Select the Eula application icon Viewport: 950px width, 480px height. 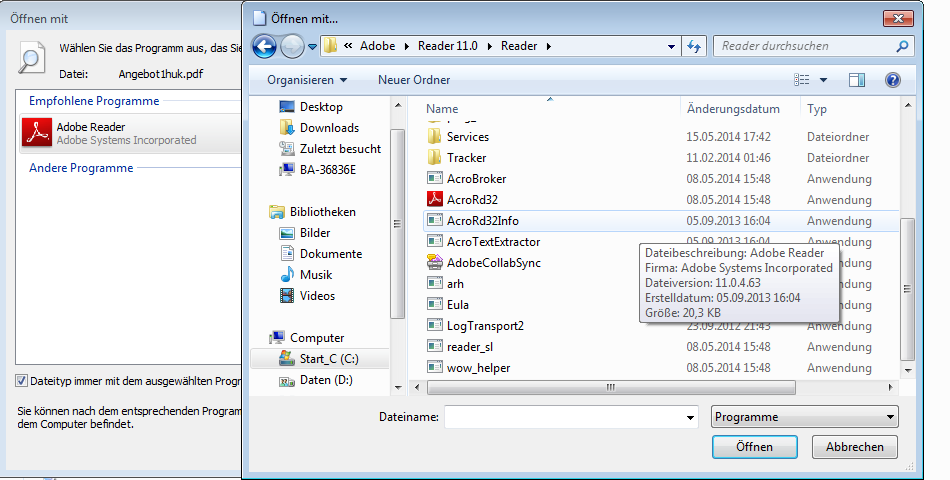[x=434, y=304]
